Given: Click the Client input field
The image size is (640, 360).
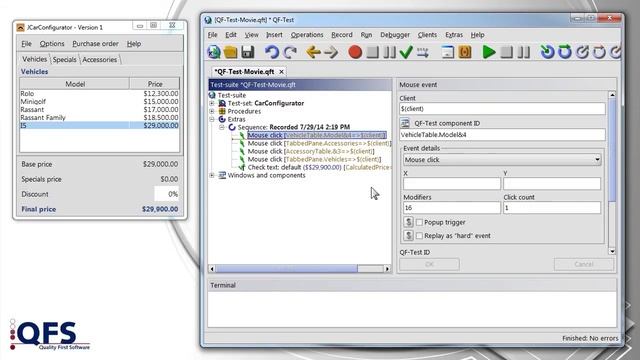Looking at the screenshot, I should tap(502, 109).
